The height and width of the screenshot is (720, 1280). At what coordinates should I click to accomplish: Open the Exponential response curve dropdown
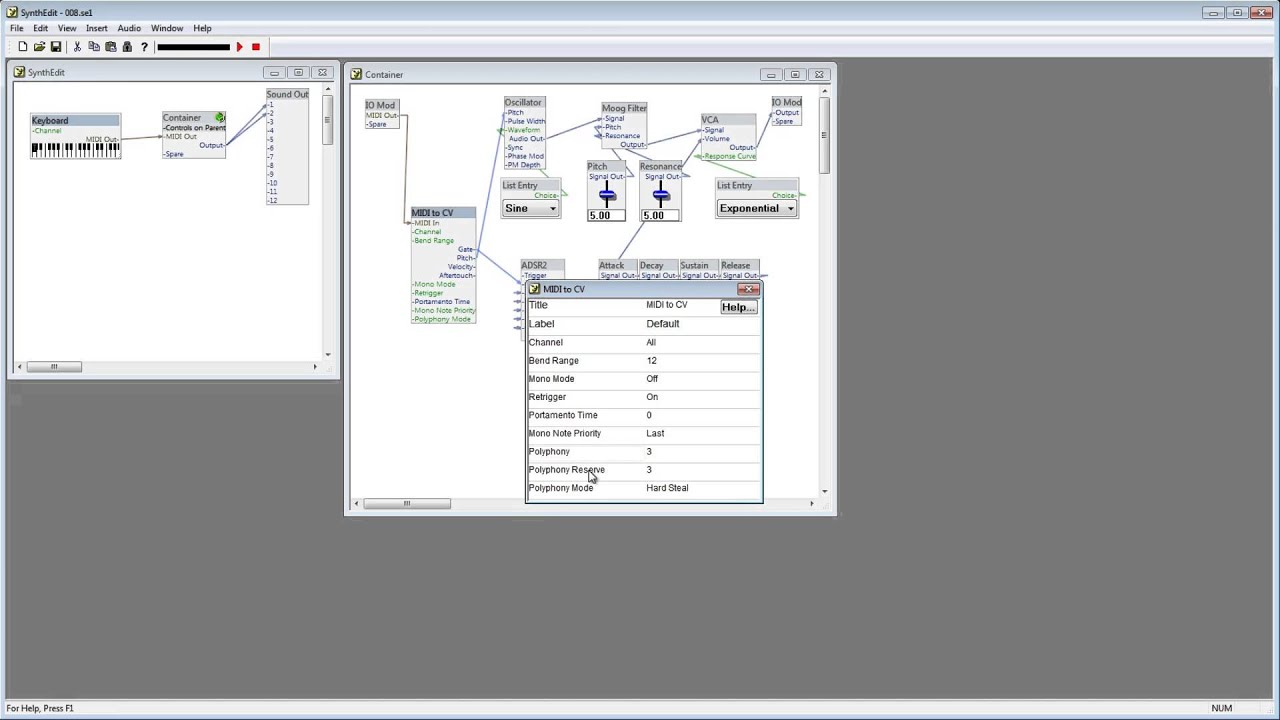pos(757,208)
